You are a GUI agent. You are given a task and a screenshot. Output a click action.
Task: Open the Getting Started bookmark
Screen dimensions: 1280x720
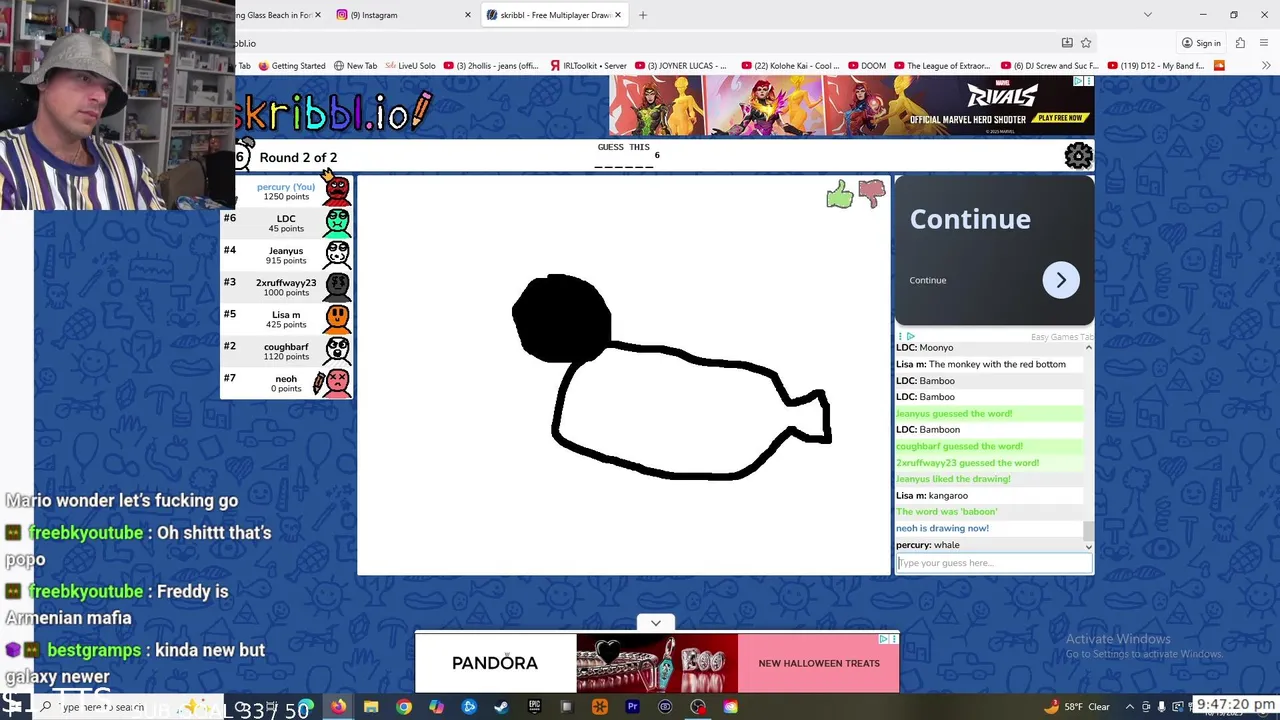[291, 66]
